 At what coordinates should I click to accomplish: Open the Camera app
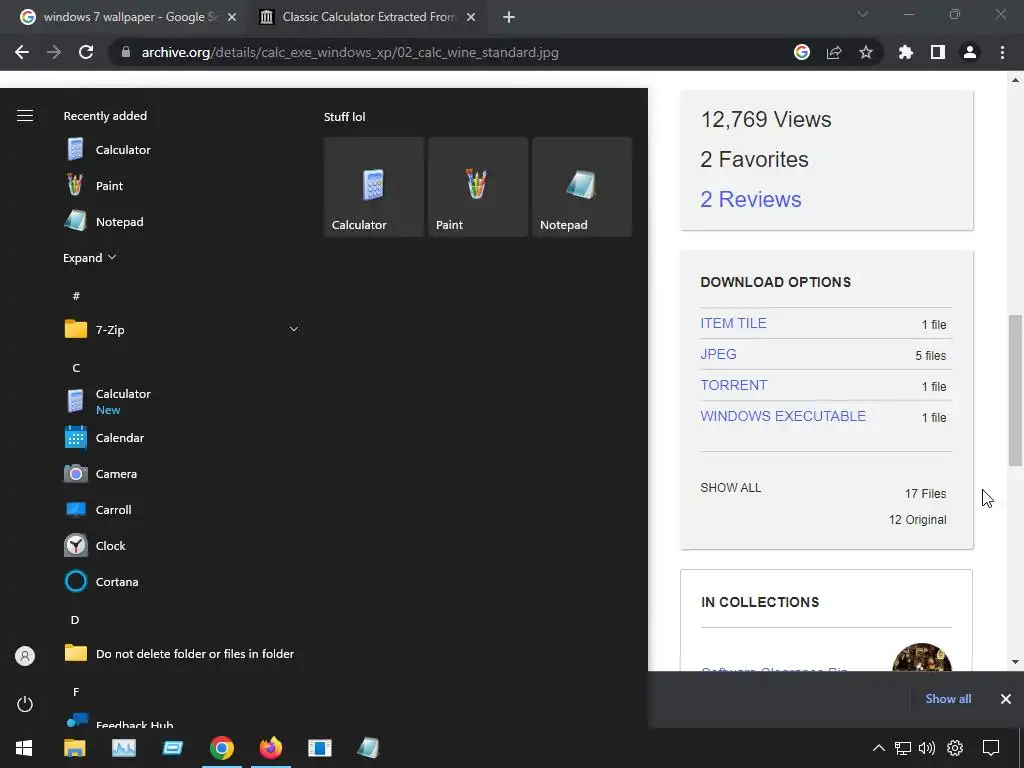point(182,473)
